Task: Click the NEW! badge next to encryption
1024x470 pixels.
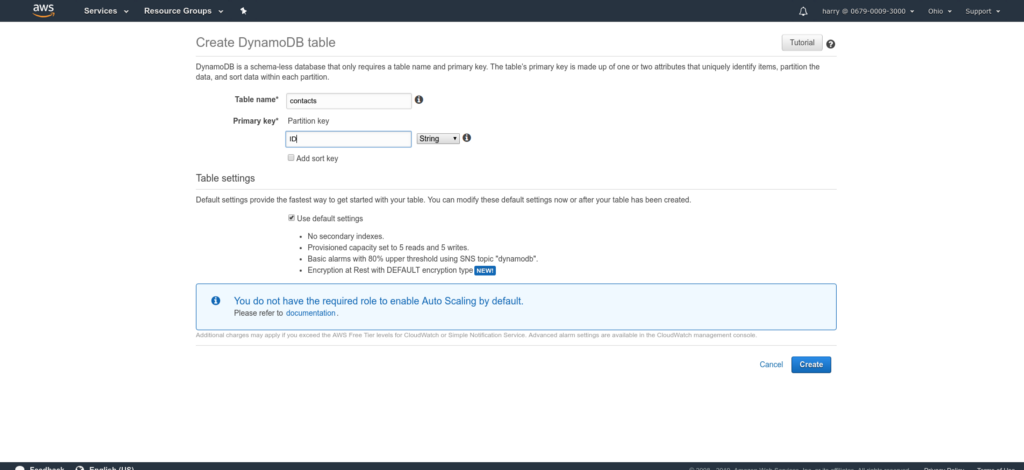Action: click(x=485, y=270)
